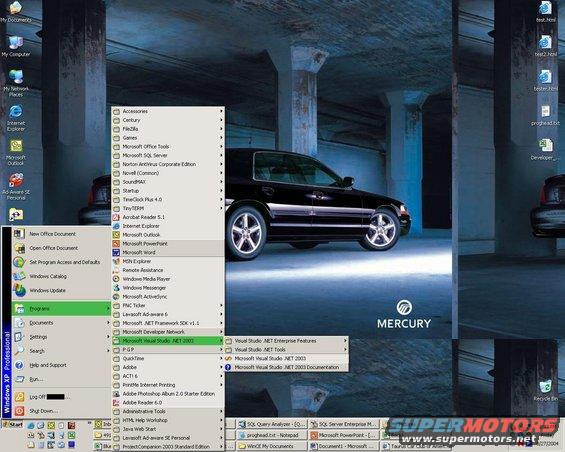This screenshot has width=565, height=452.
Task: Open Help and Support
Action: (61, 365)
